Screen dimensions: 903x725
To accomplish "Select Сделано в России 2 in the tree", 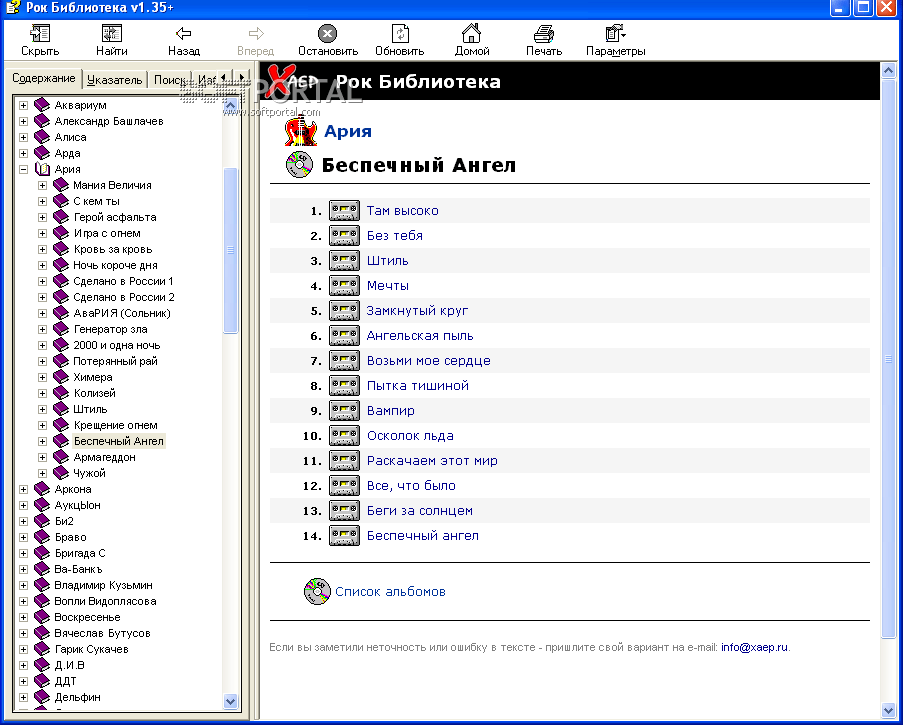I will (x=124, y=297).
